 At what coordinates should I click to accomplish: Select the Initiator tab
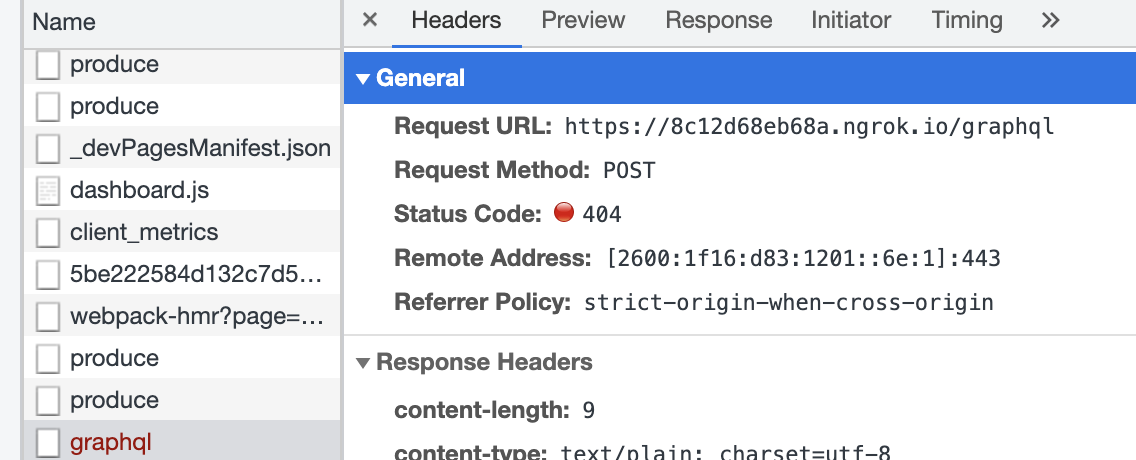(x=851, y=20)
